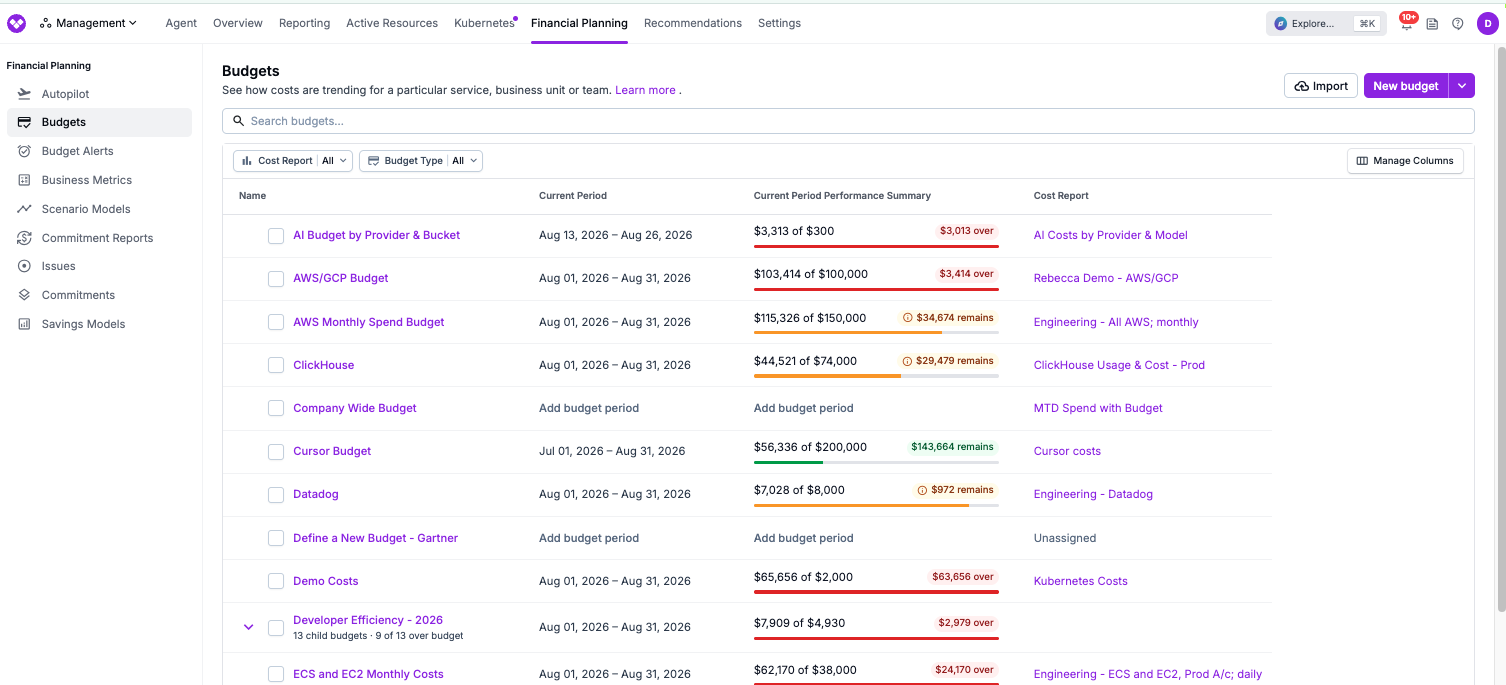Click the Vantage logo icon

point(17,23)
